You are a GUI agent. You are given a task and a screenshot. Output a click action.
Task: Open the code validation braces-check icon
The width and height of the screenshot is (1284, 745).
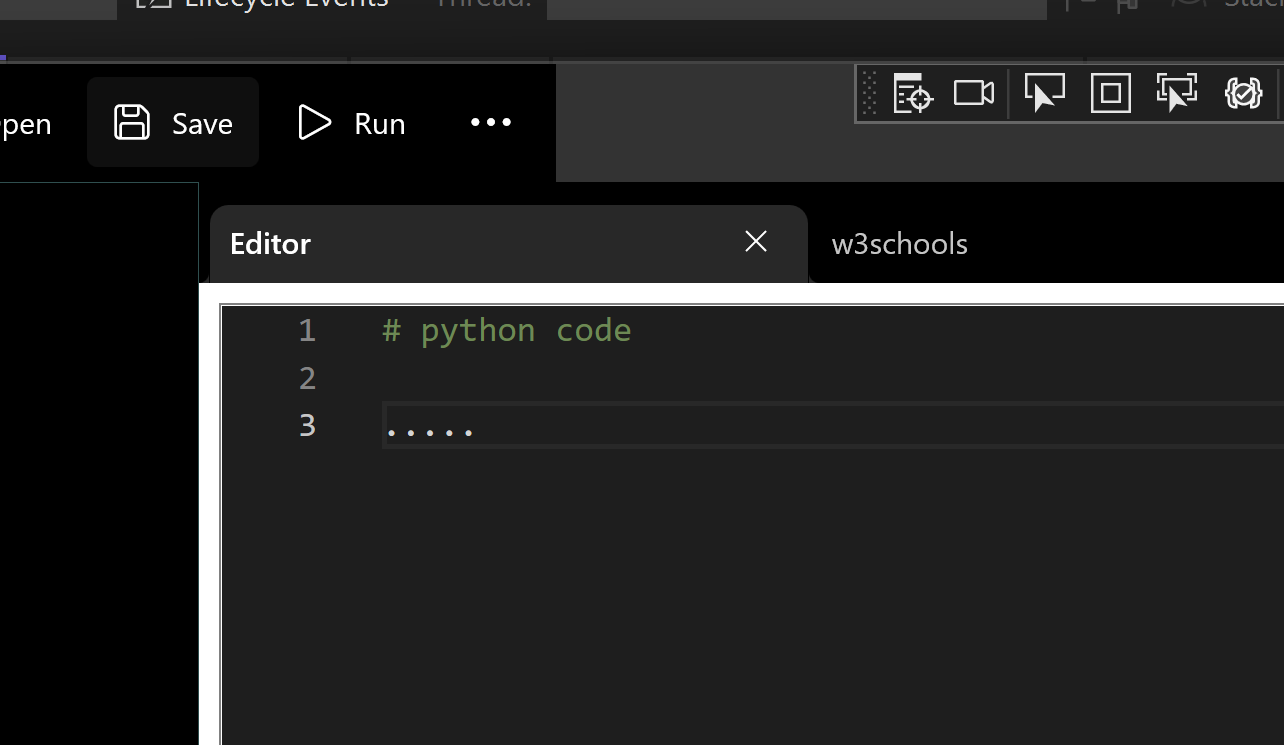1243,92
